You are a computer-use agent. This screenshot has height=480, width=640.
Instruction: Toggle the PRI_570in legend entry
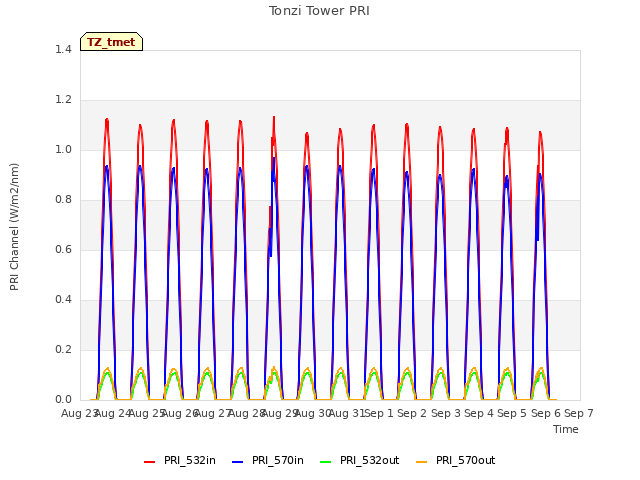click(x=268, y=460)
